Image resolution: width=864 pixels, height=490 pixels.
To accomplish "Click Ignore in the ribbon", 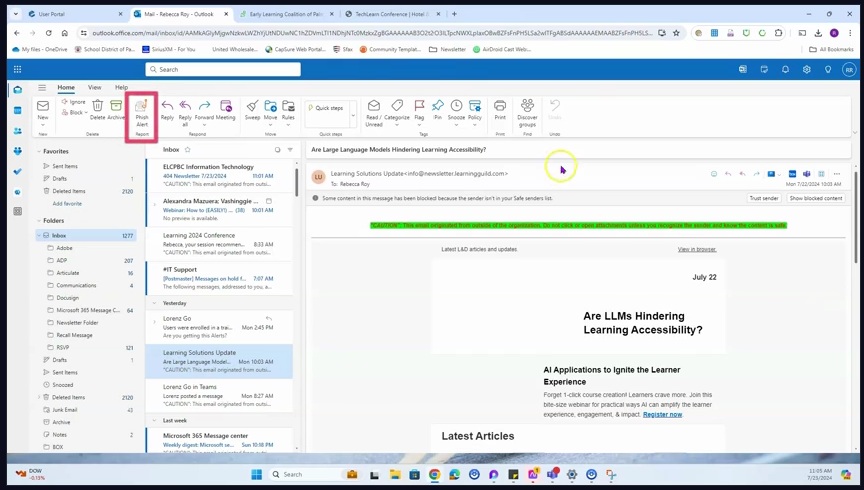I will [x=73, y=102].
